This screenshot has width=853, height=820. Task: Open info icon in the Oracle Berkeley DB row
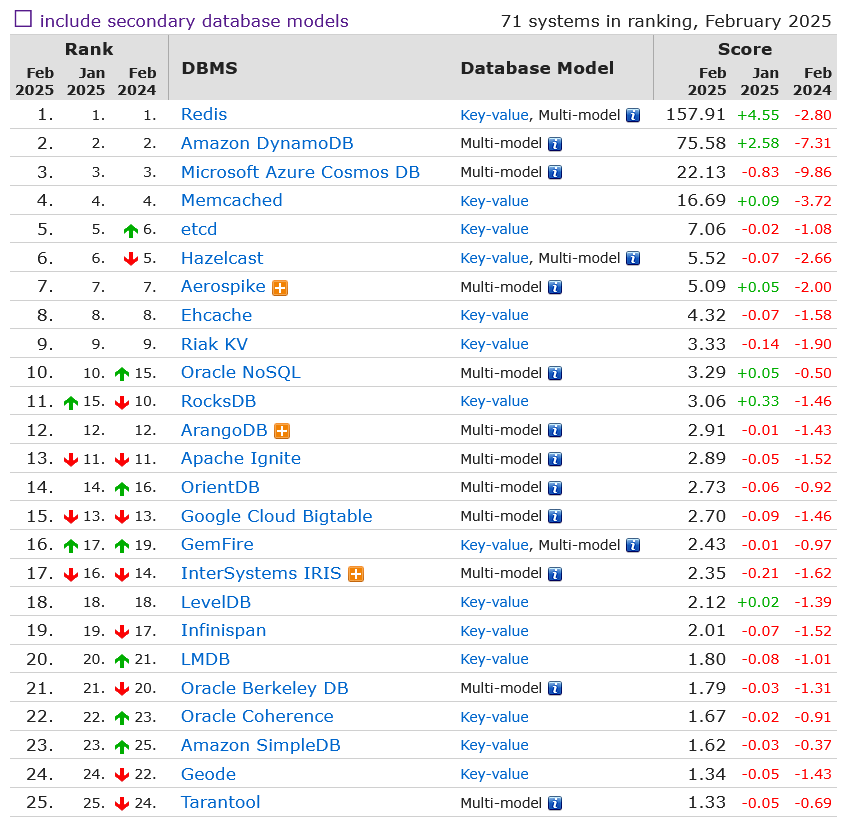pos(555,688)
